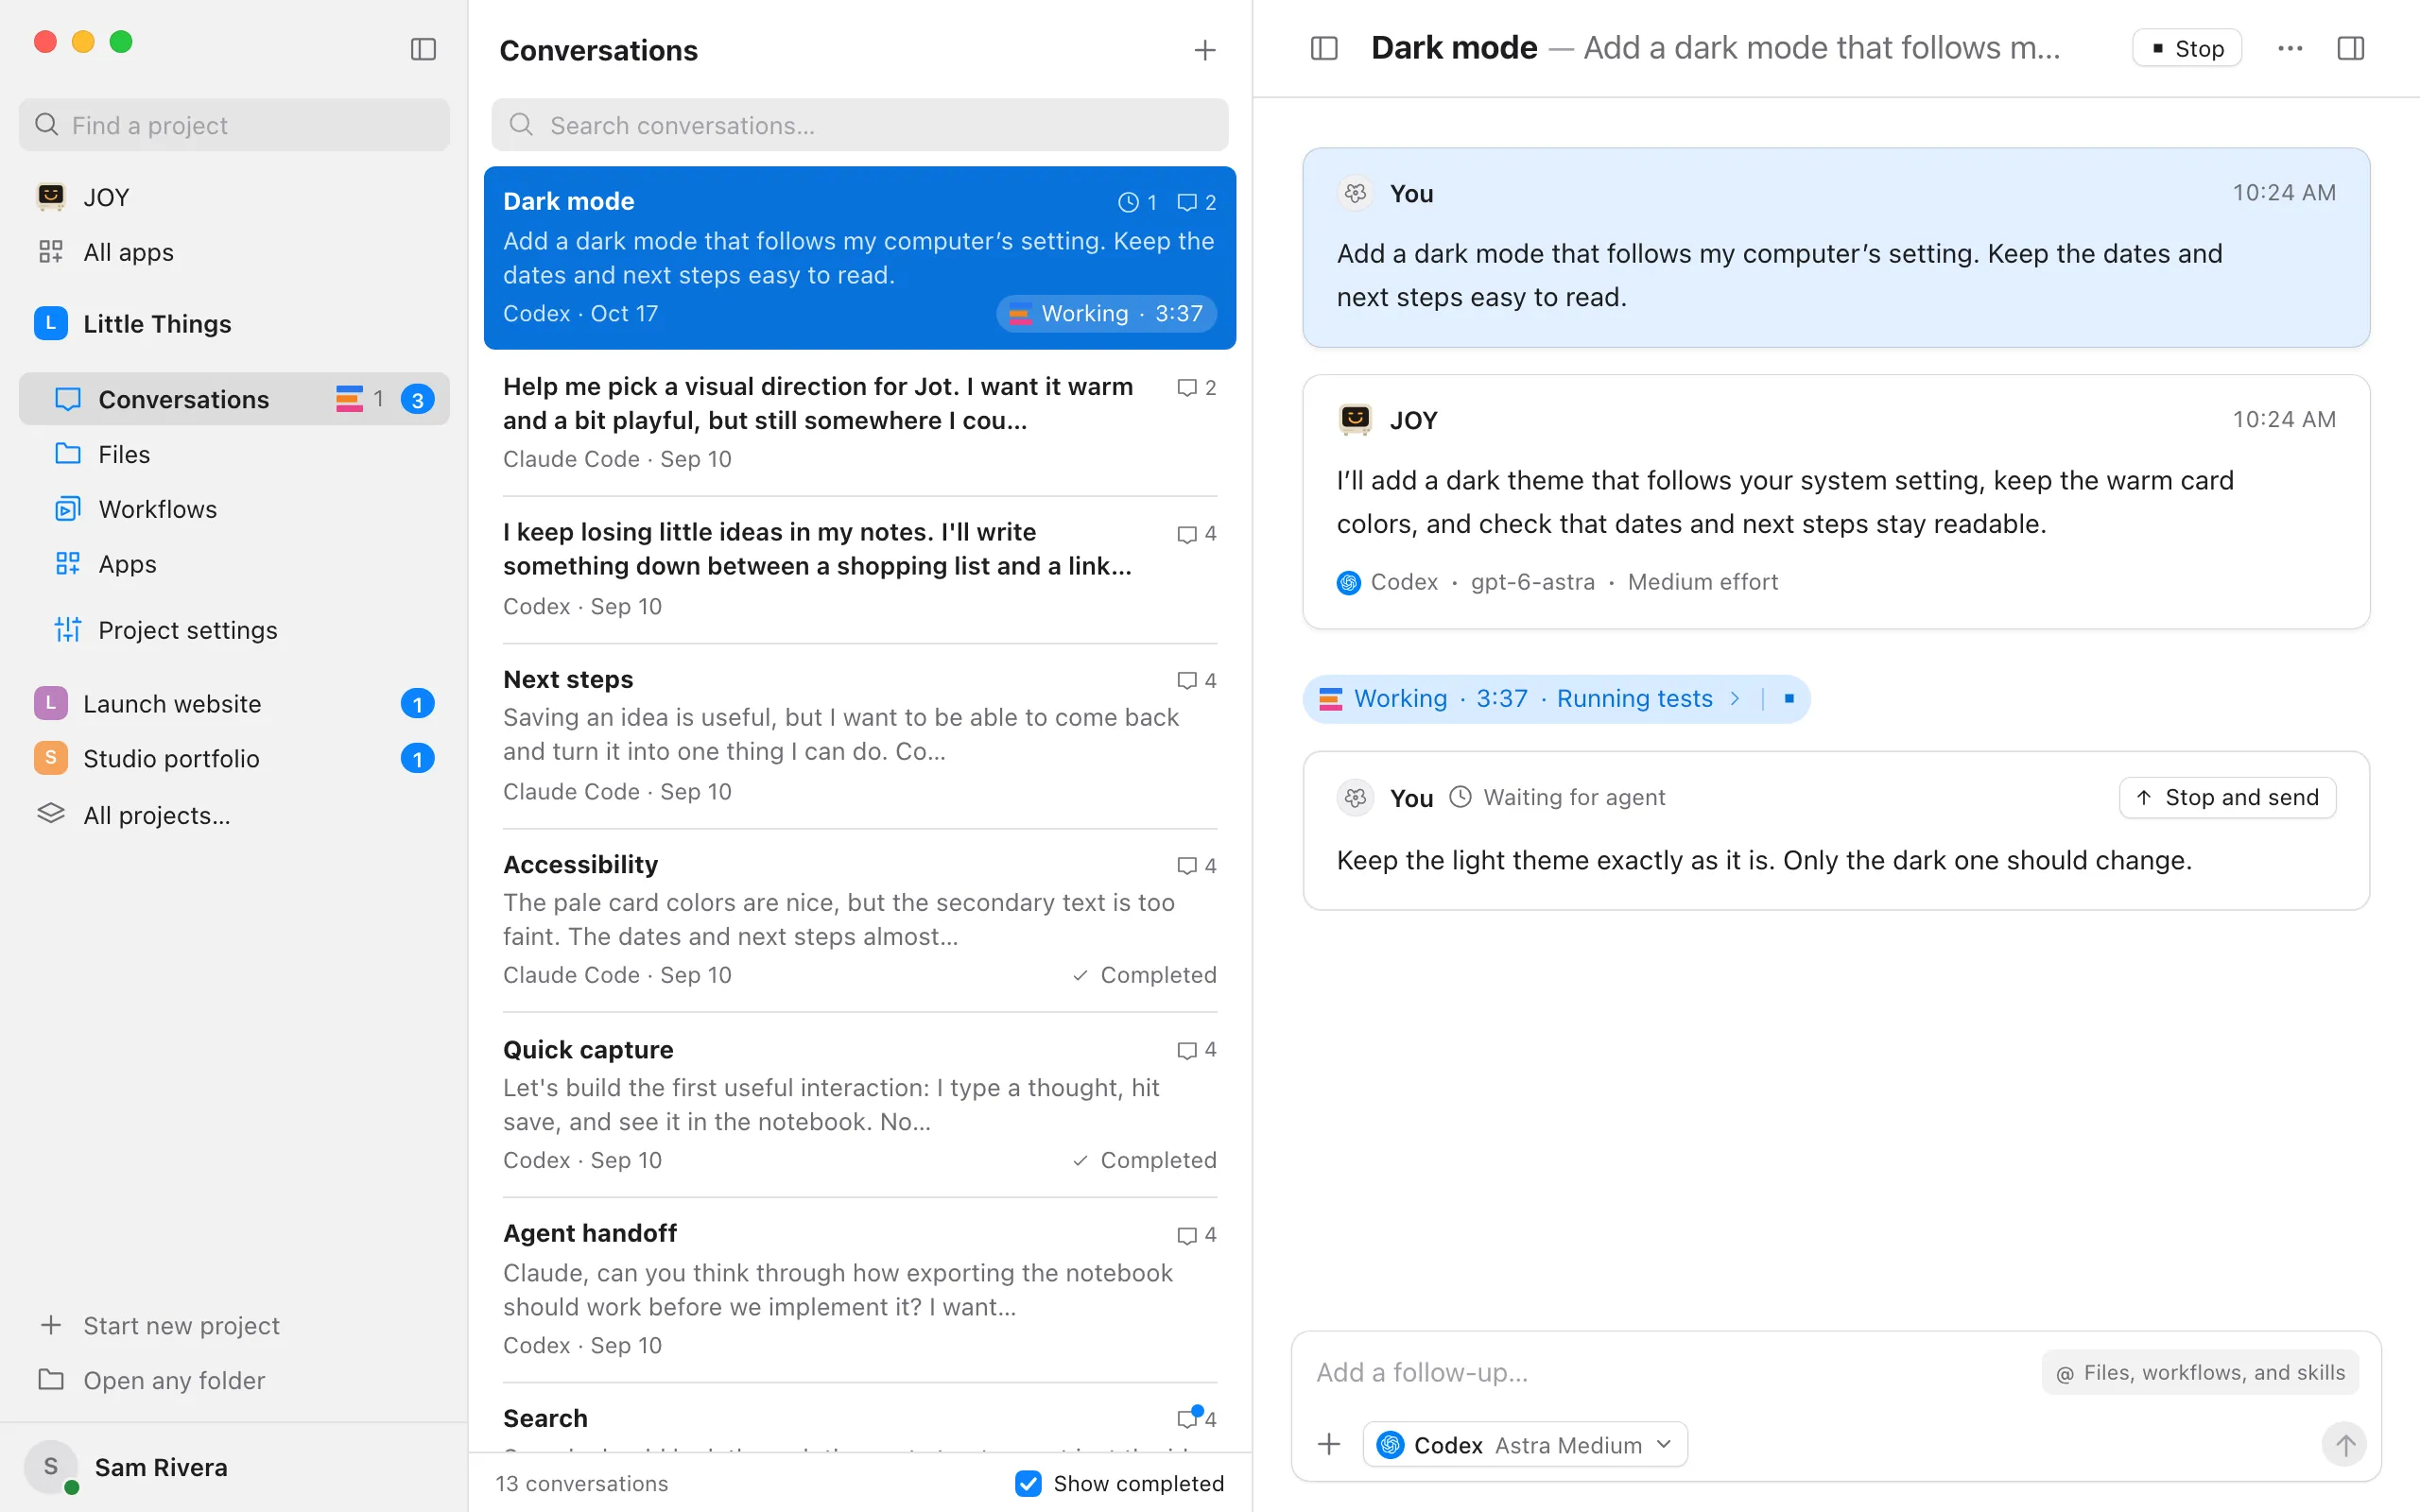The height and width of the screenshot is (1512, 2420).
Task: Click the queued-message clock icon on Dark mode
Action: [x=1128, y=202]
